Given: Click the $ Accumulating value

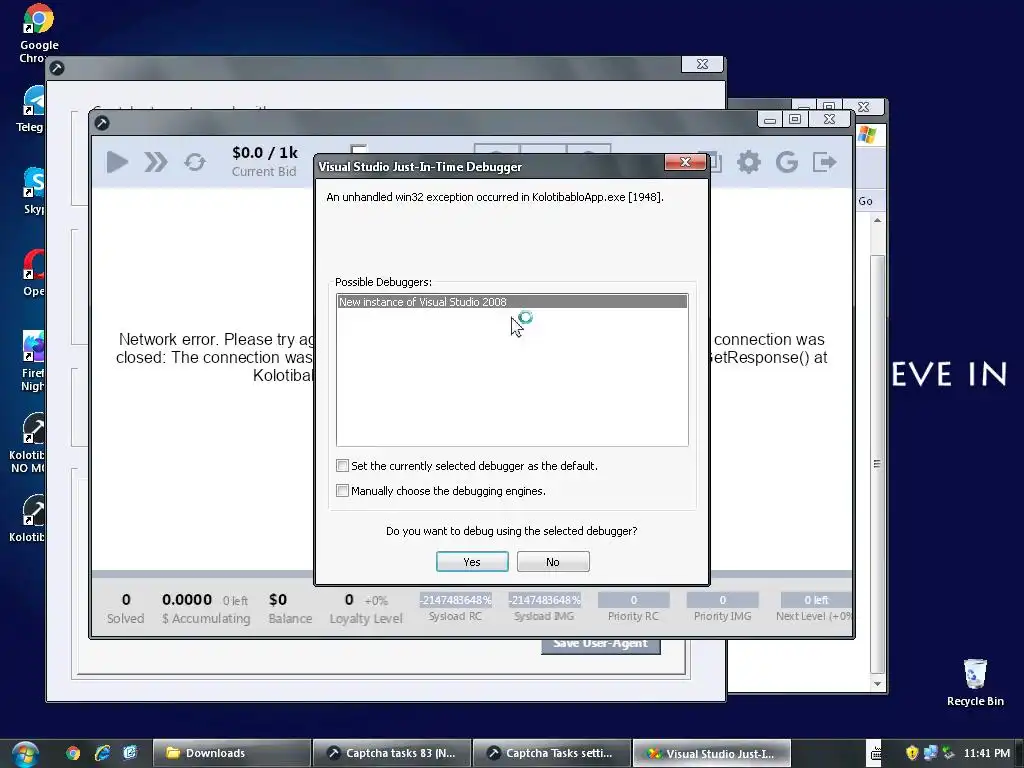Looking at the screenshot, I should (206, 608).
